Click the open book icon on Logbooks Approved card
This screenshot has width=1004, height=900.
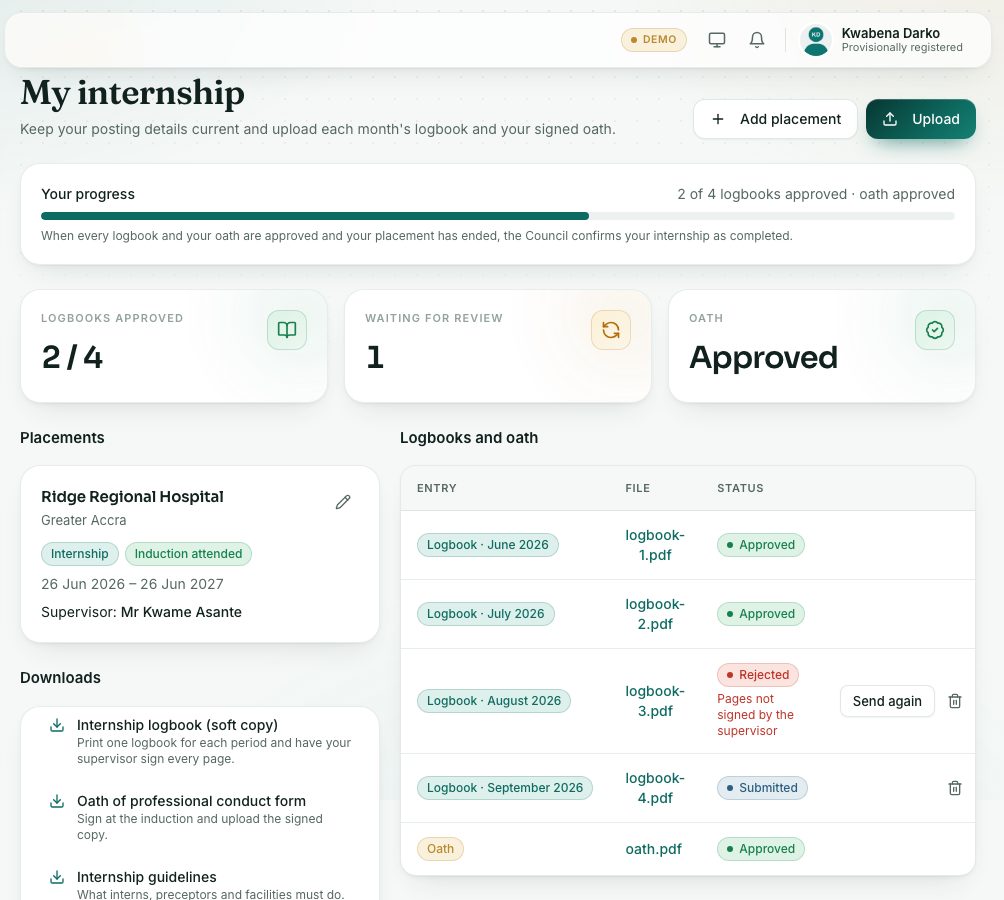click(x=287, y=330)
